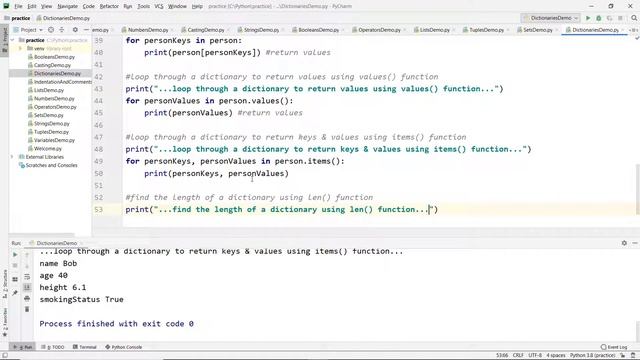640x360 pixels.
Task: Expand the venv folder
Action: (x=20, y=49)
